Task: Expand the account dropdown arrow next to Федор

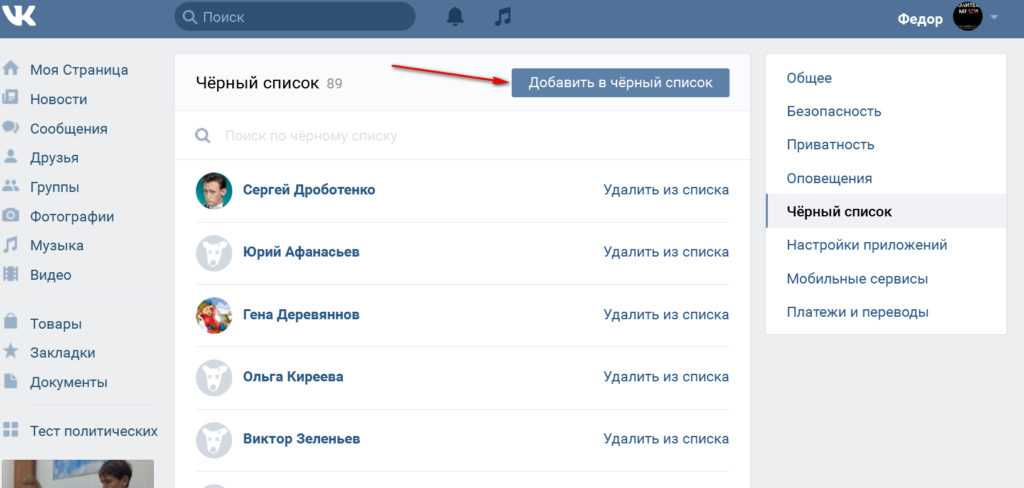Action: [994, 18]
